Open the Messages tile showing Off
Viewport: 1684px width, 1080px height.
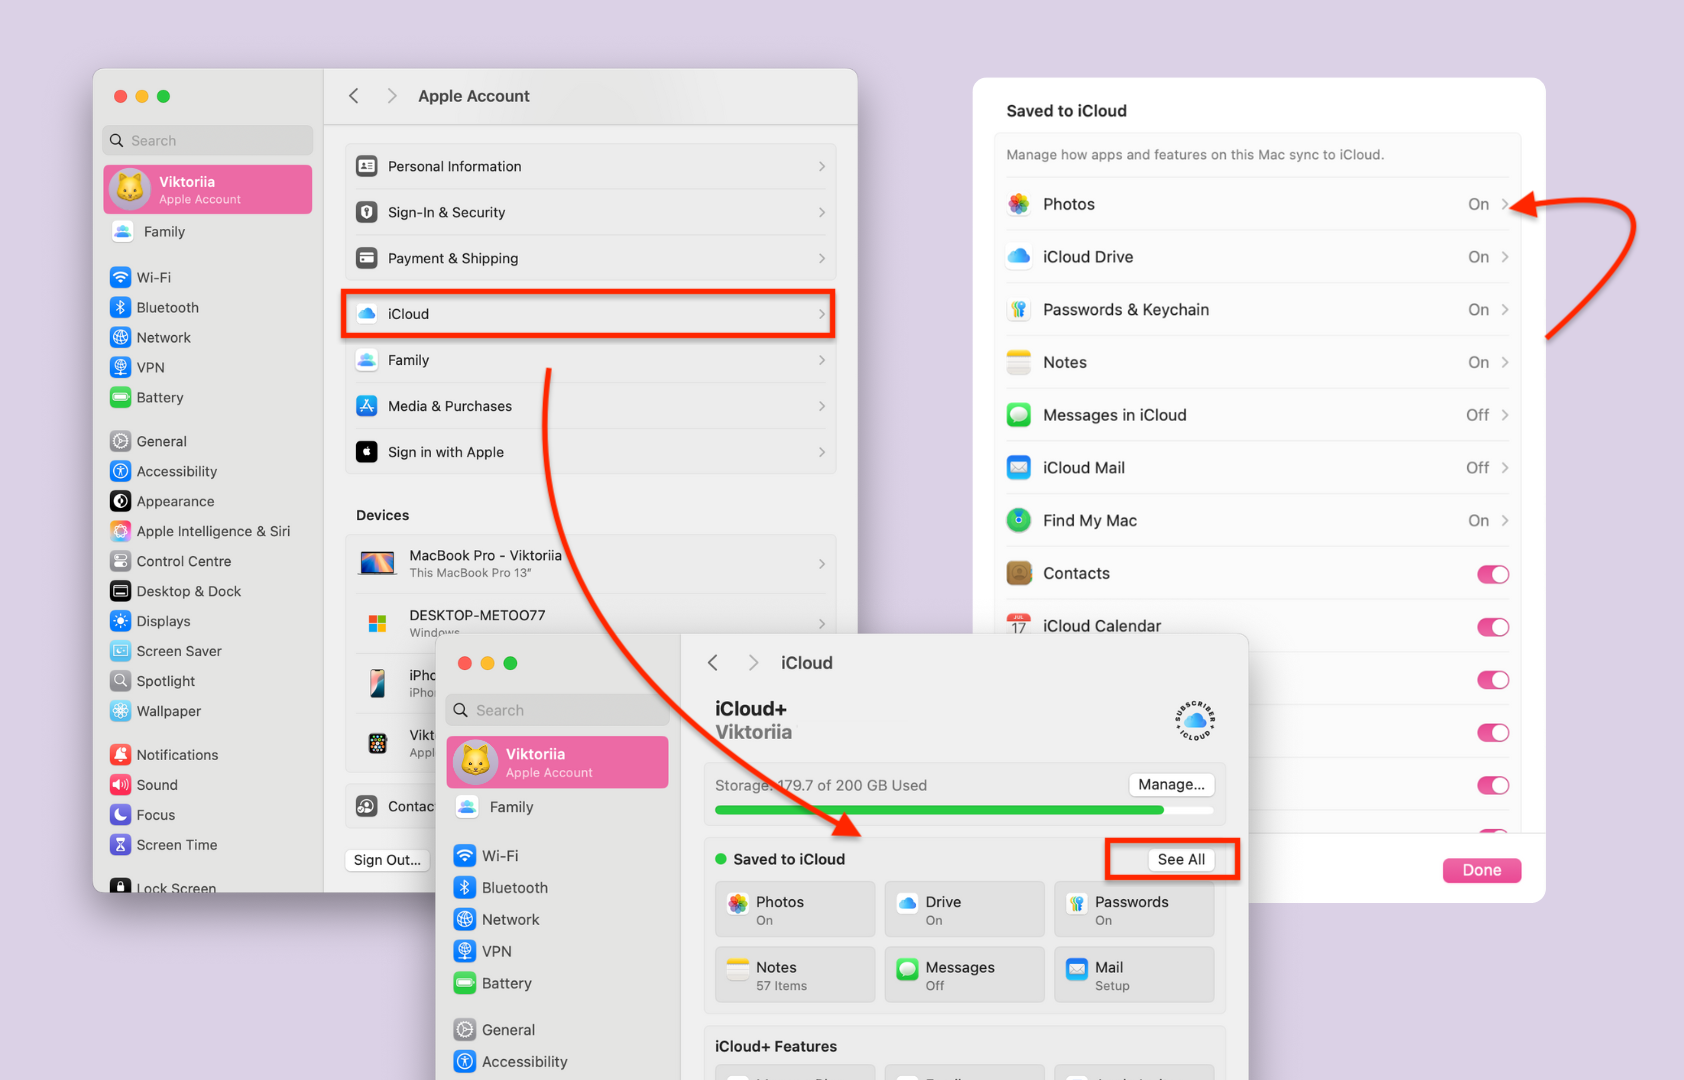click(x=965, y=975)
